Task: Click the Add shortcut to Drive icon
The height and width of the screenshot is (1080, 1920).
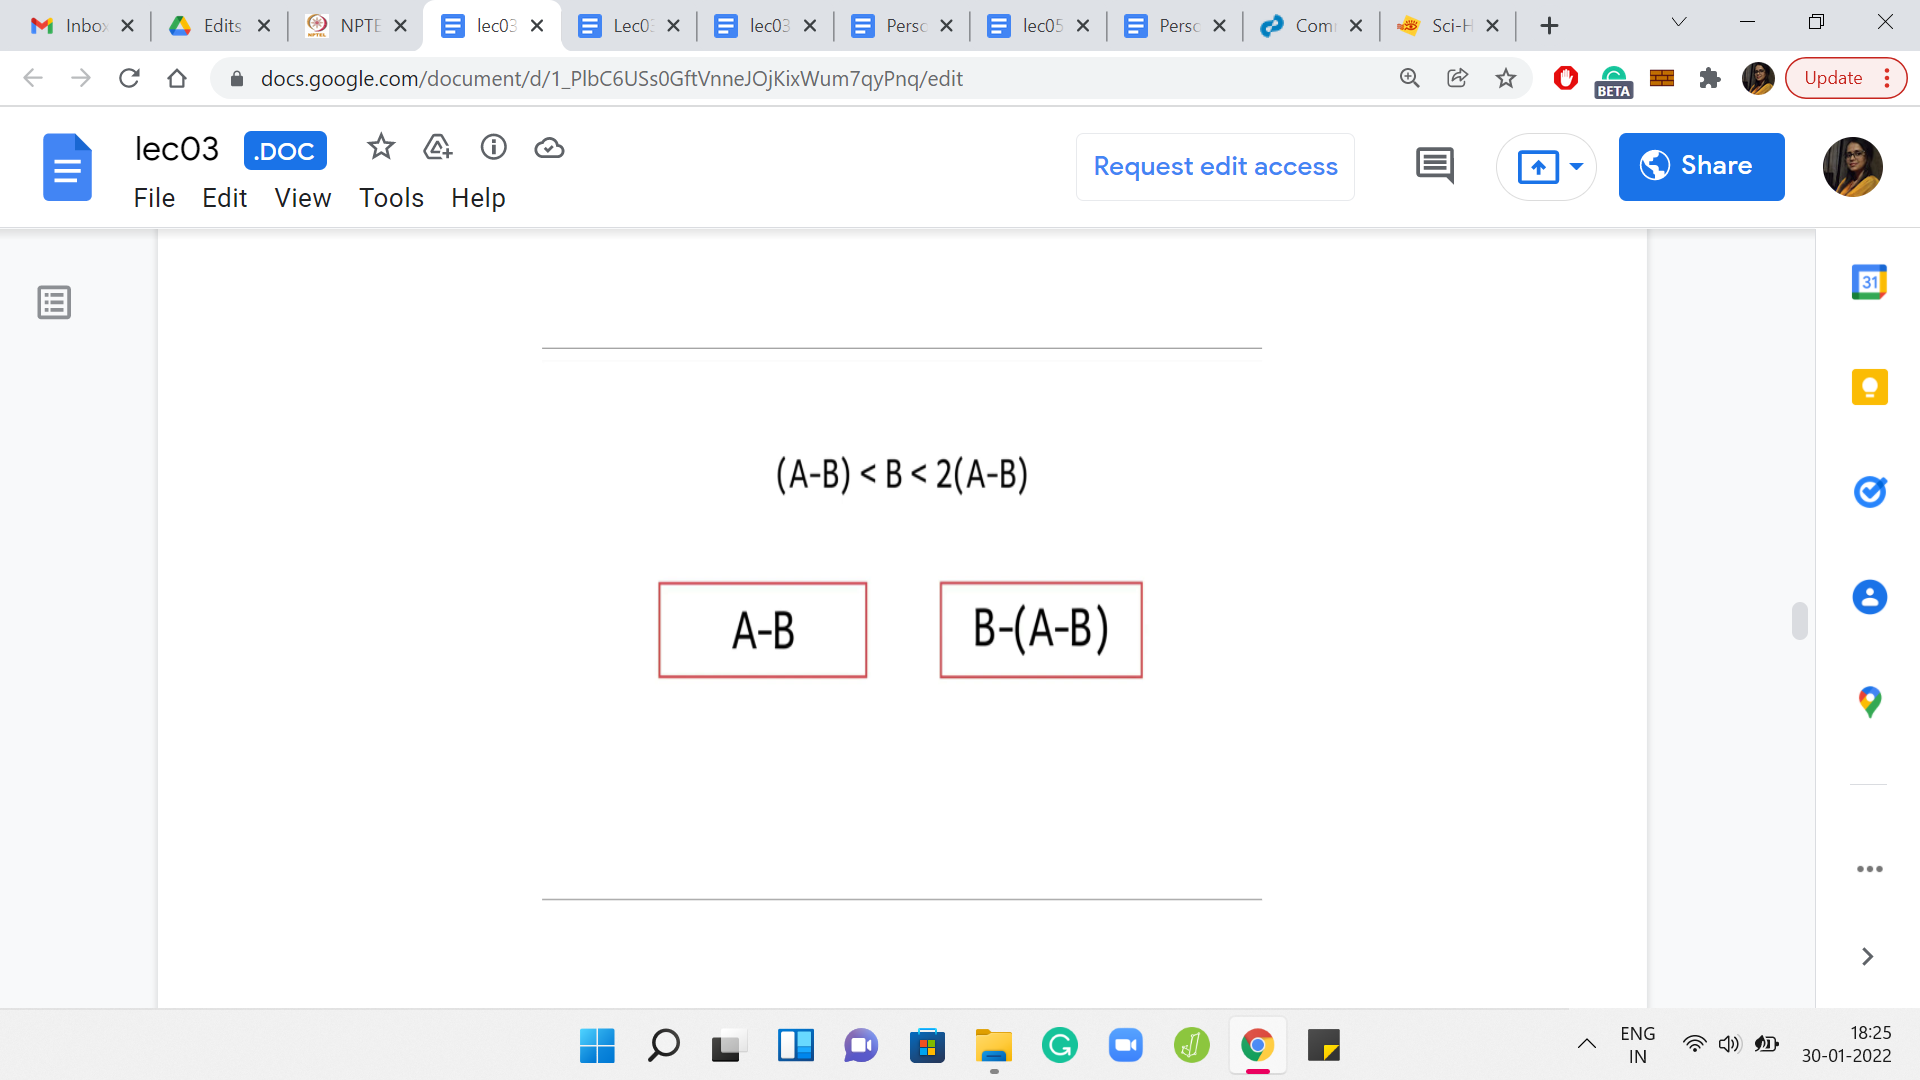Action: click(x=437, y=148)
